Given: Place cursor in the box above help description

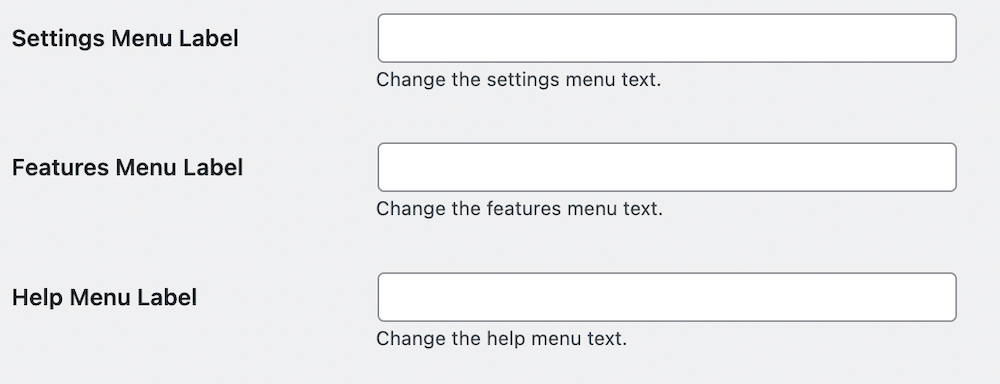Looking at the screenshot, I should pyautogui.click(x=667, y=297).
